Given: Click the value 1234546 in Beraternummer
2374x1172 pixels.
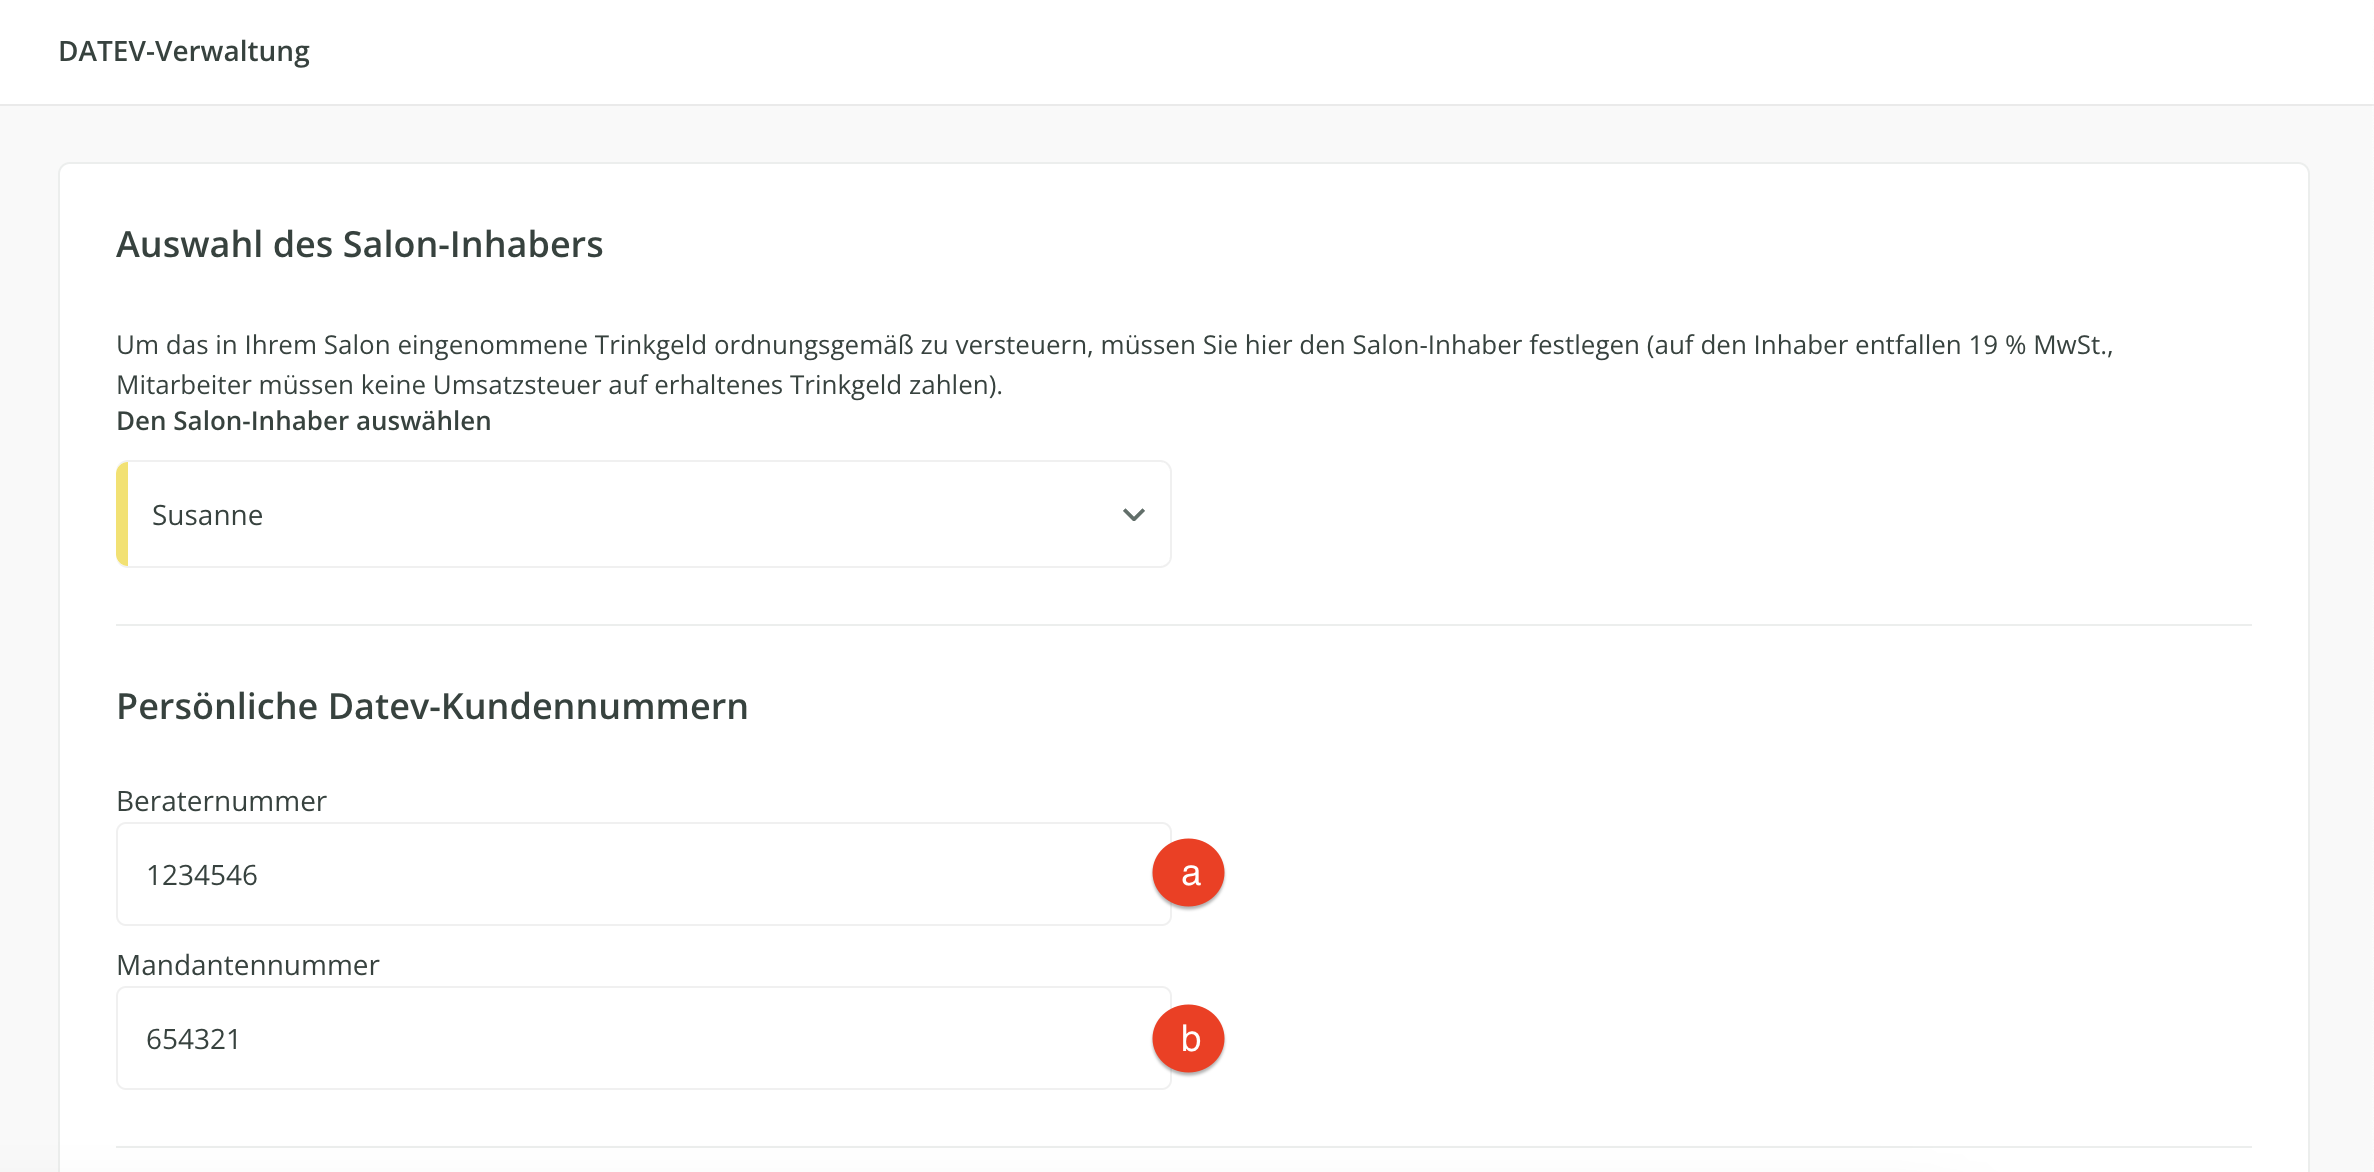Looking at the screenshot, I should click(x=202, y=875).
